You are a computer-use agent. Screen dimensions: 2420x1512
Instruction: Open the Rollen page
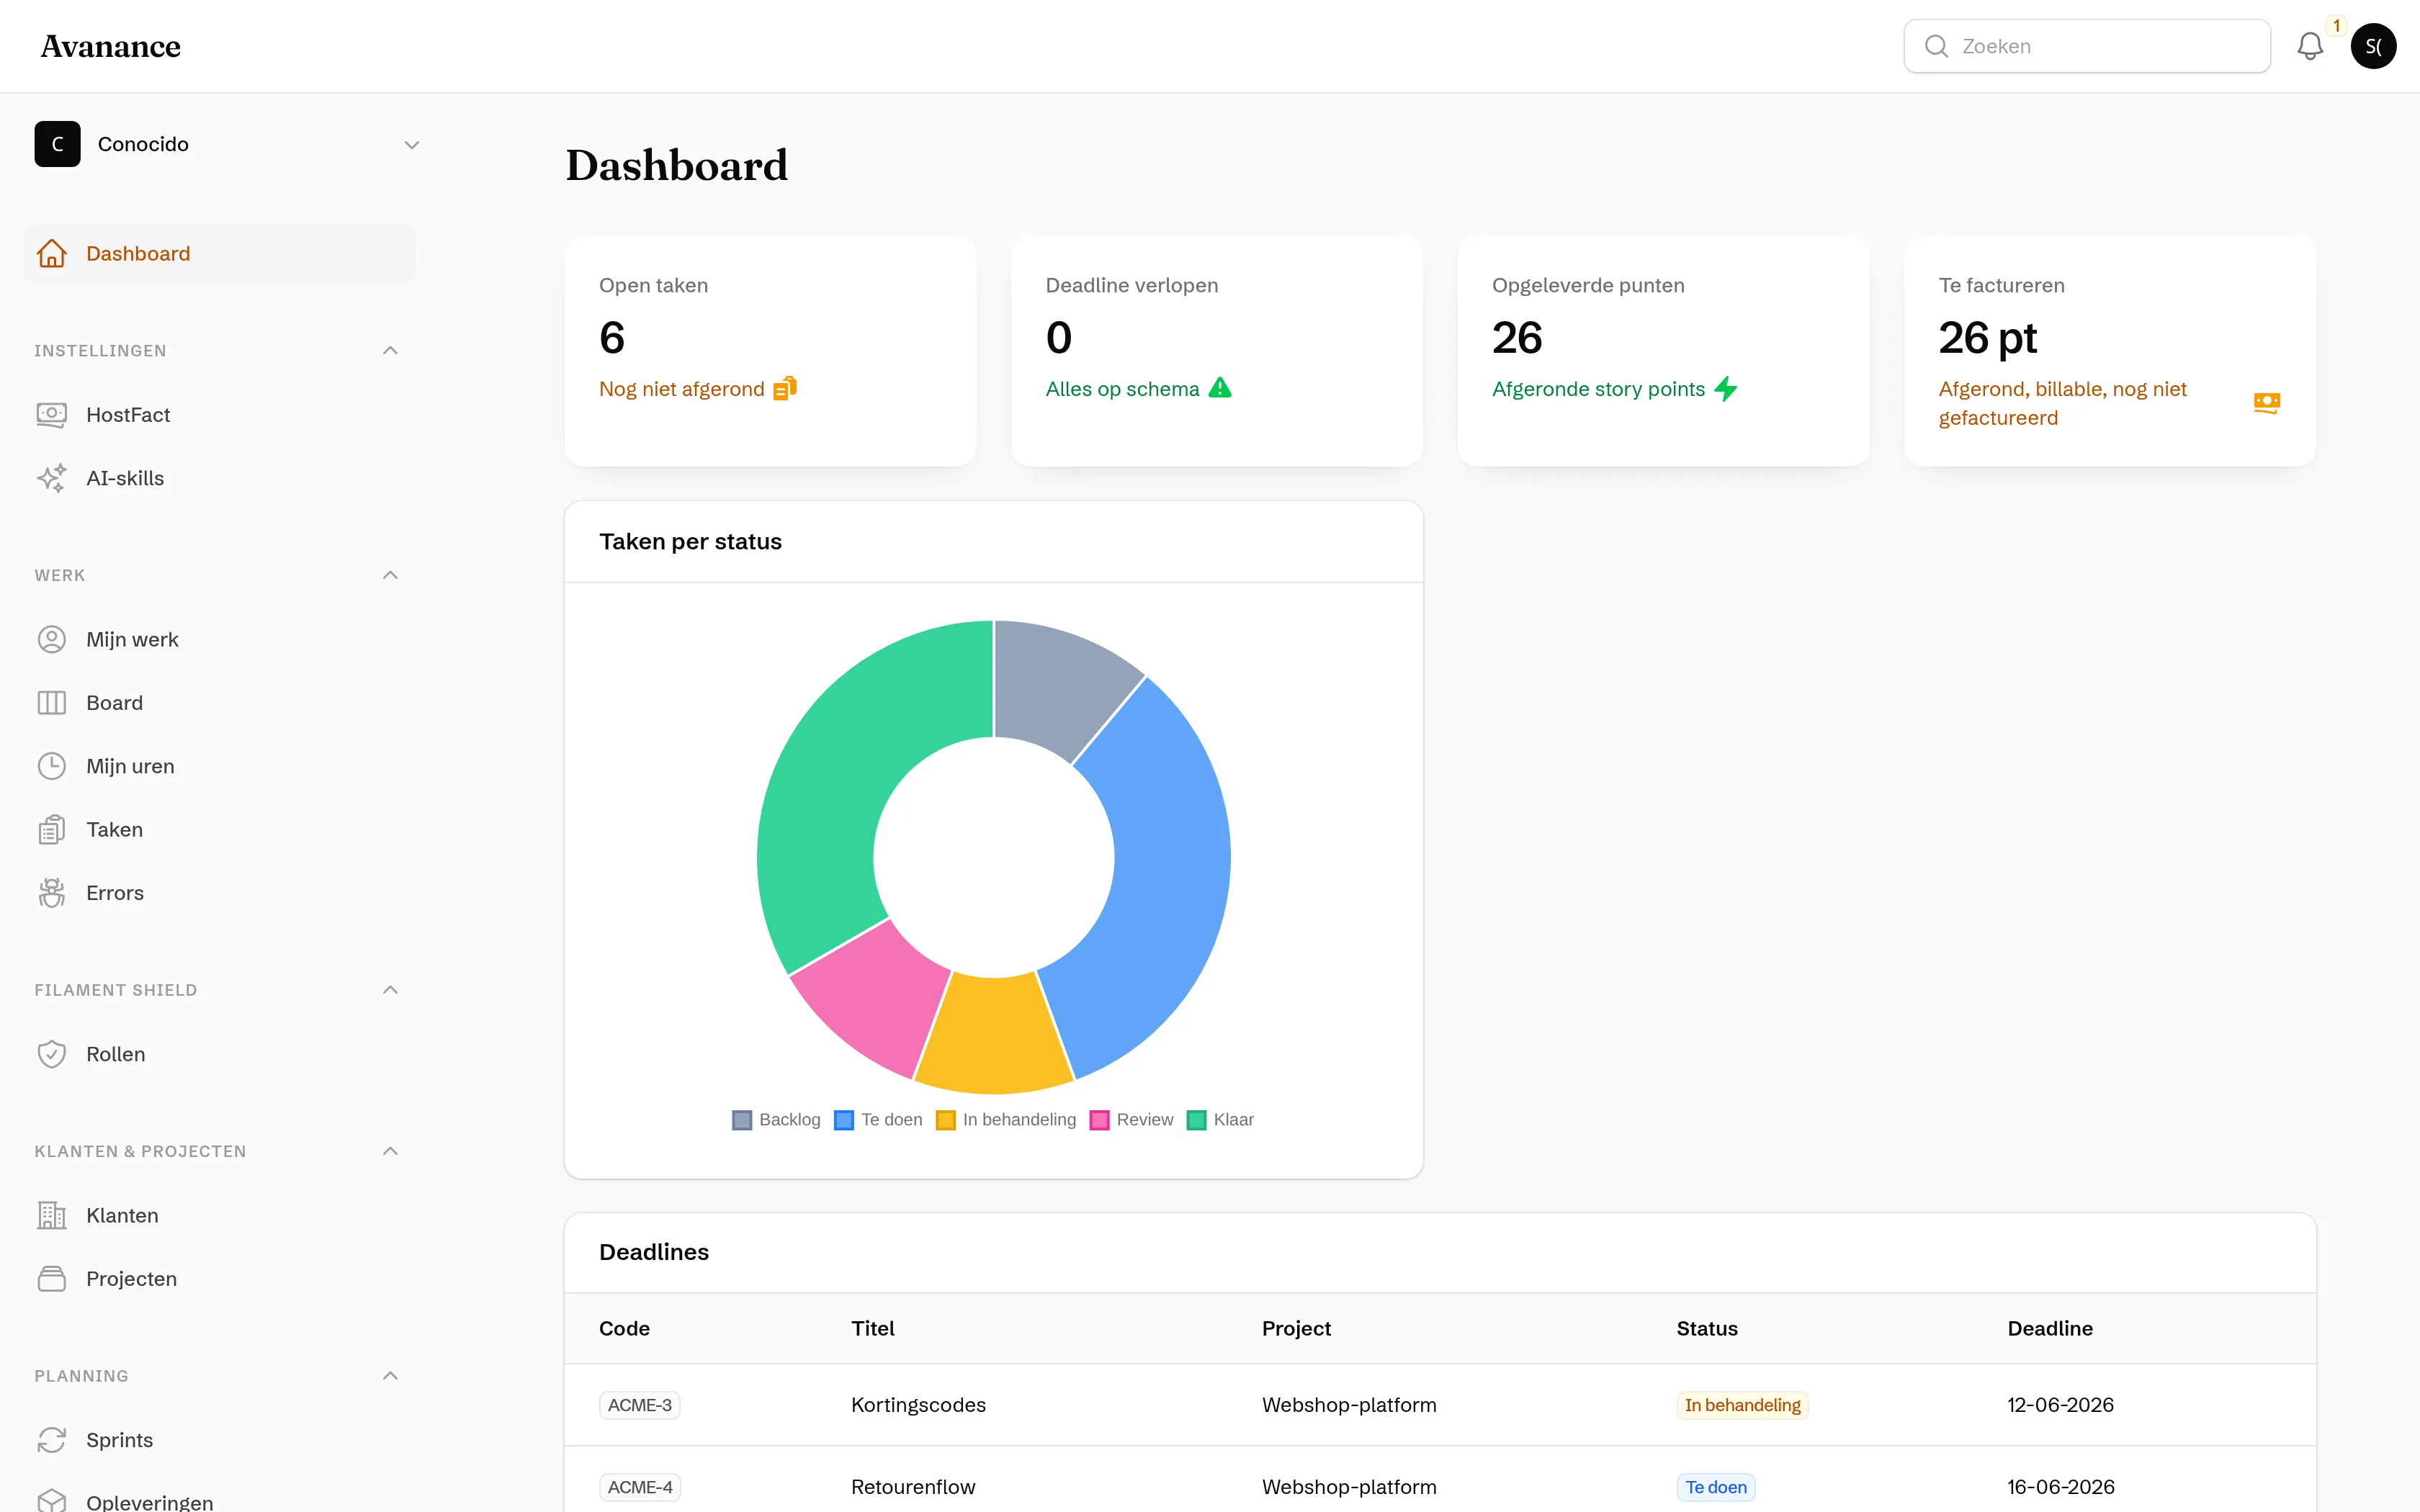219,1054
